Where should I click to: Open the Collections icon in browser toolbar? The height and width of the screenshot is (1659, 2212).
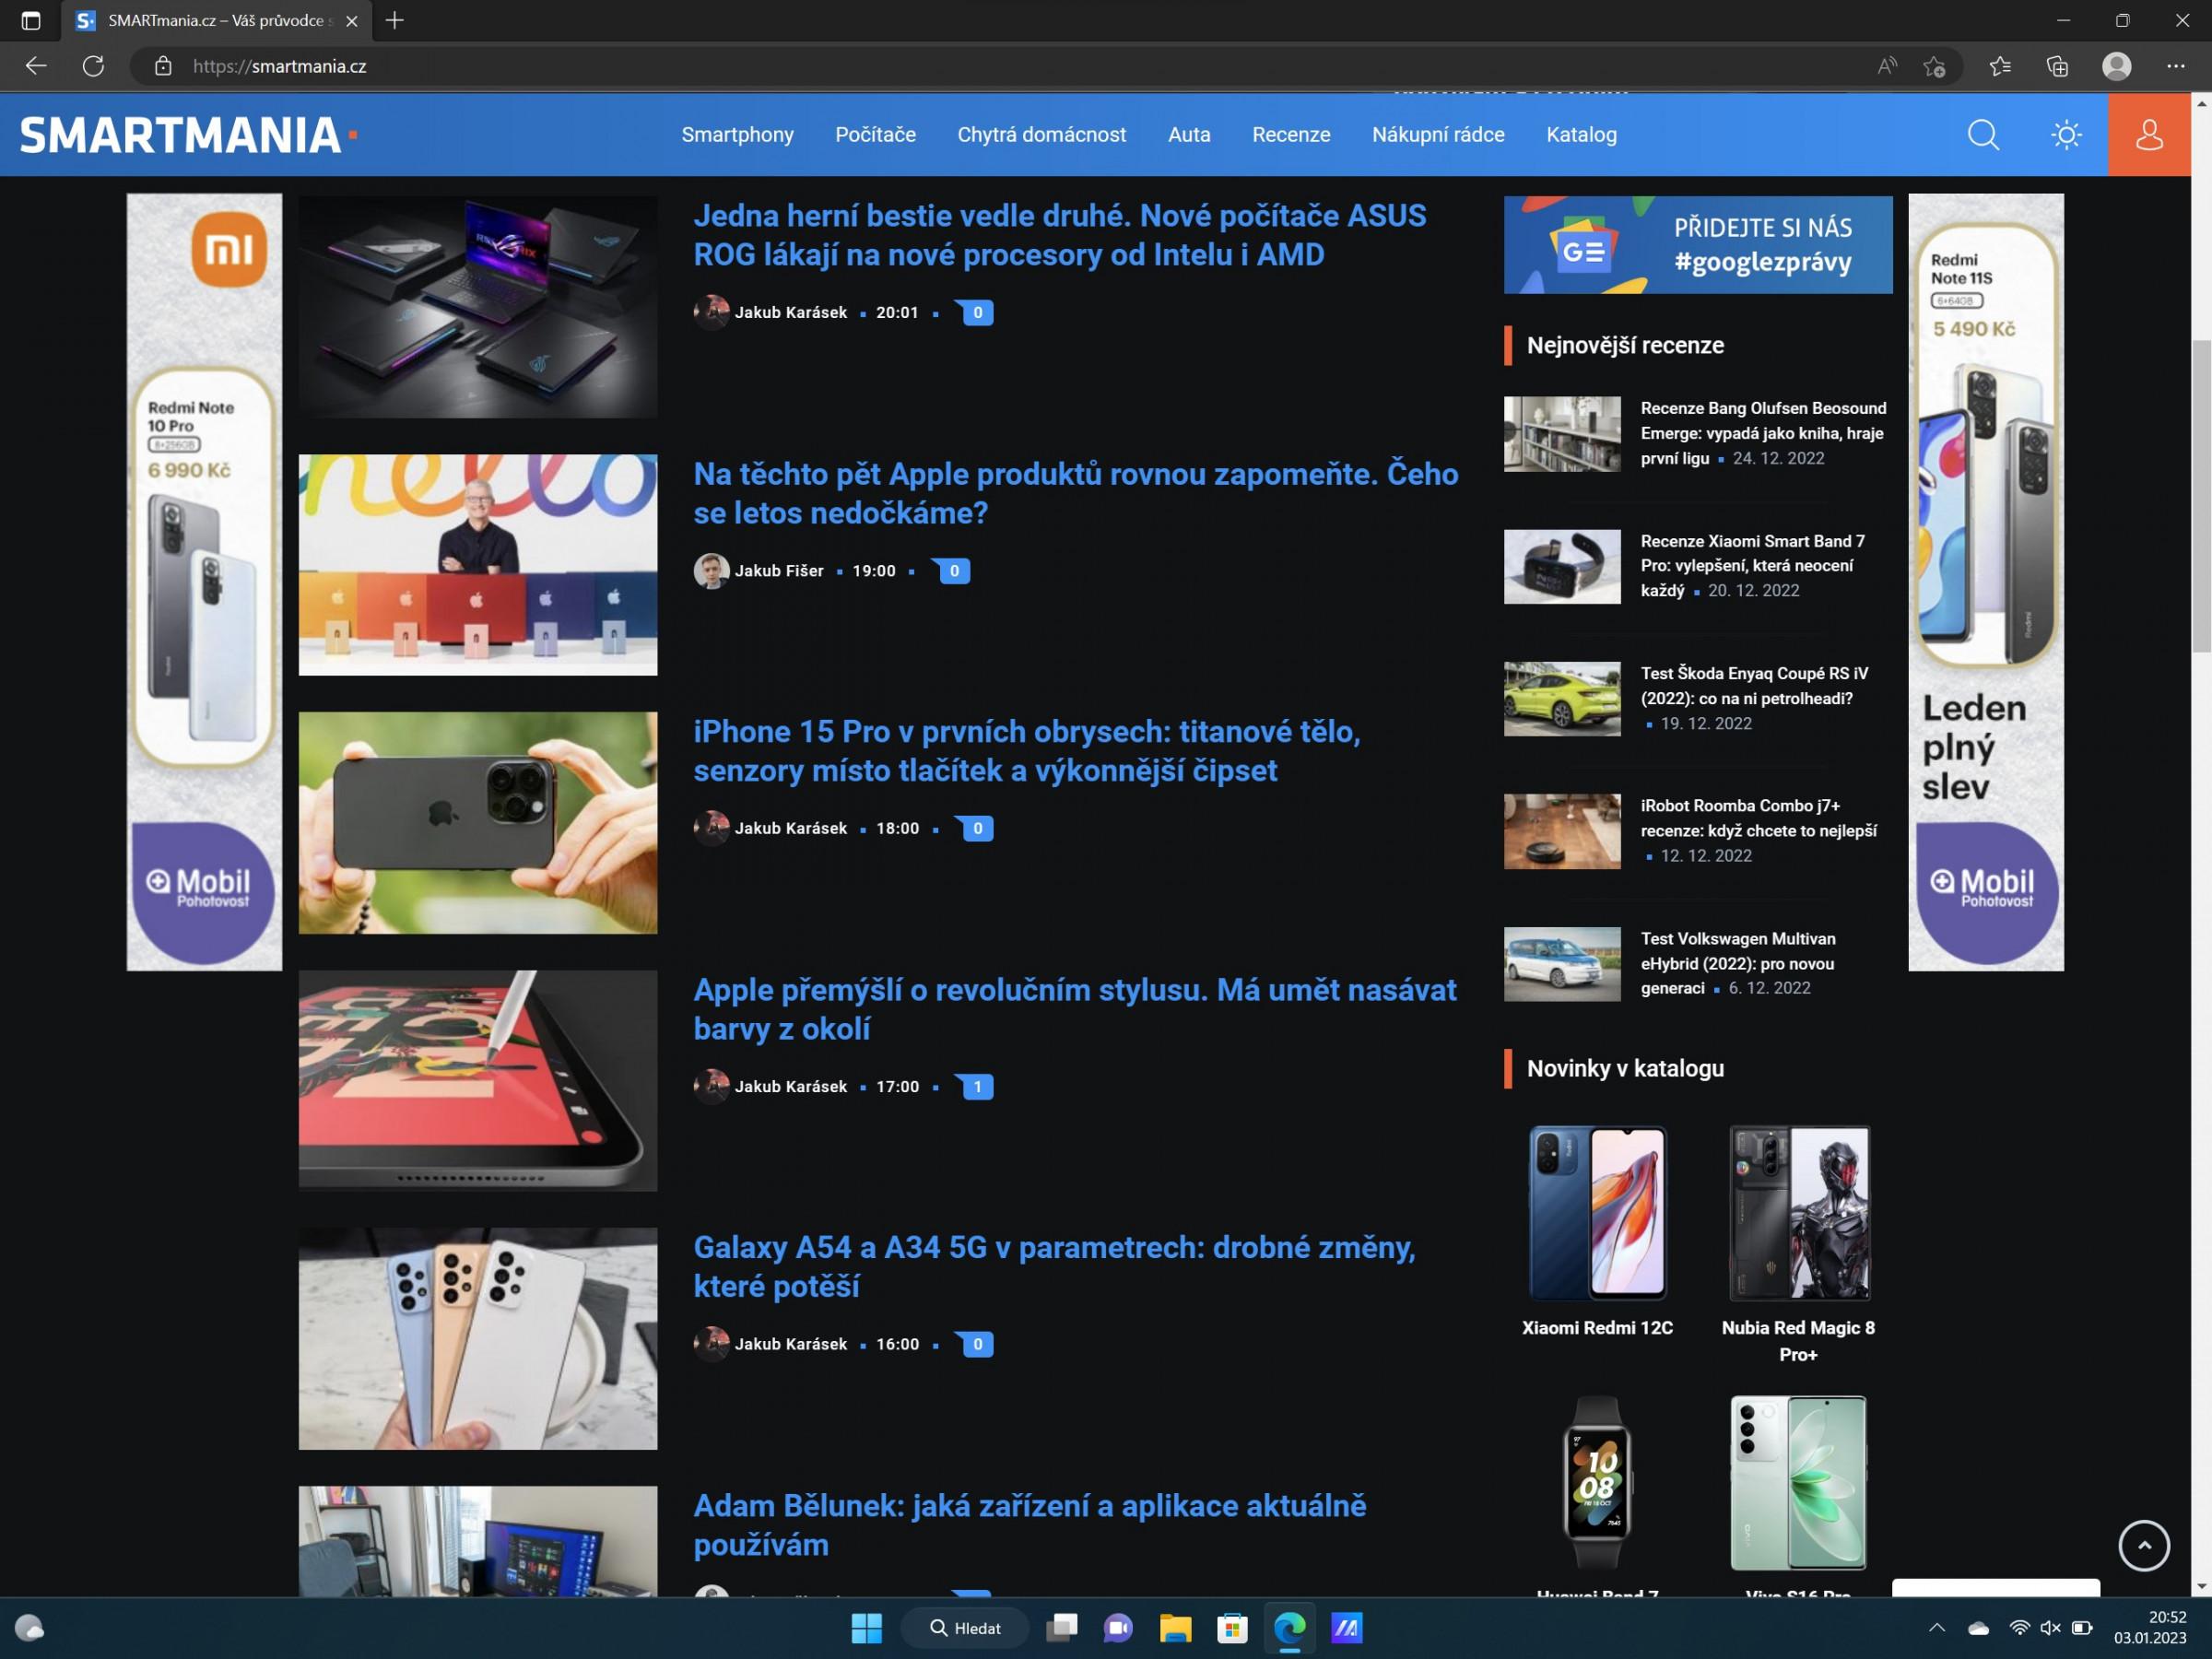pyautogui.click(x=2057, y=66)
